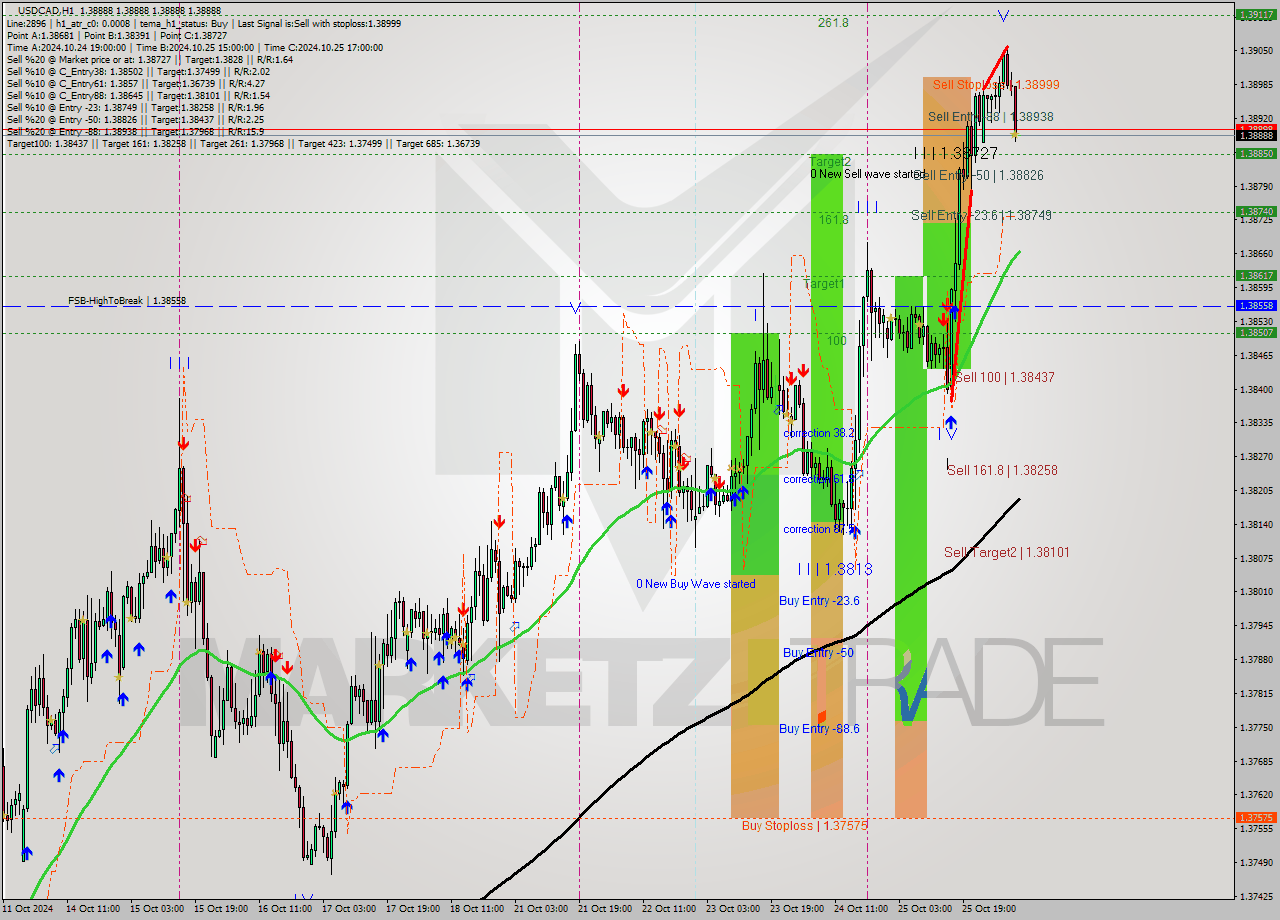Click the blue 1.38558 price axis tag
Viewport: 1280px width, 920px height.
point(1256,306)
